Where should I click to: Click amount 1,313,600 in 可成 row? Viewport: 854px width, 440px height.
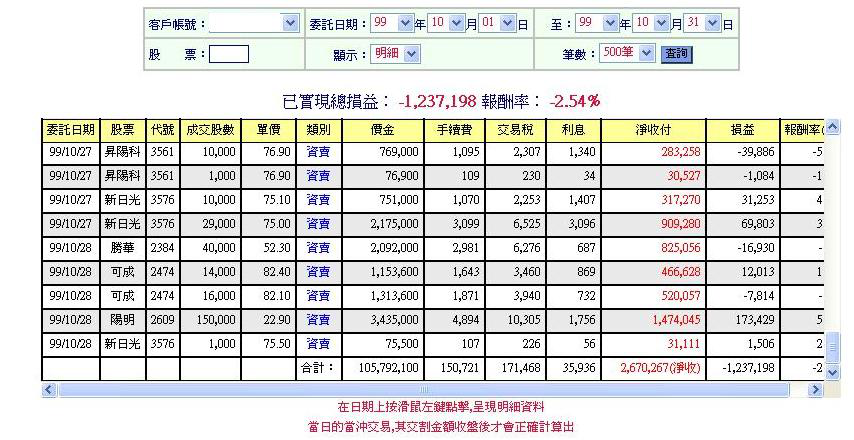pos(394,296)
